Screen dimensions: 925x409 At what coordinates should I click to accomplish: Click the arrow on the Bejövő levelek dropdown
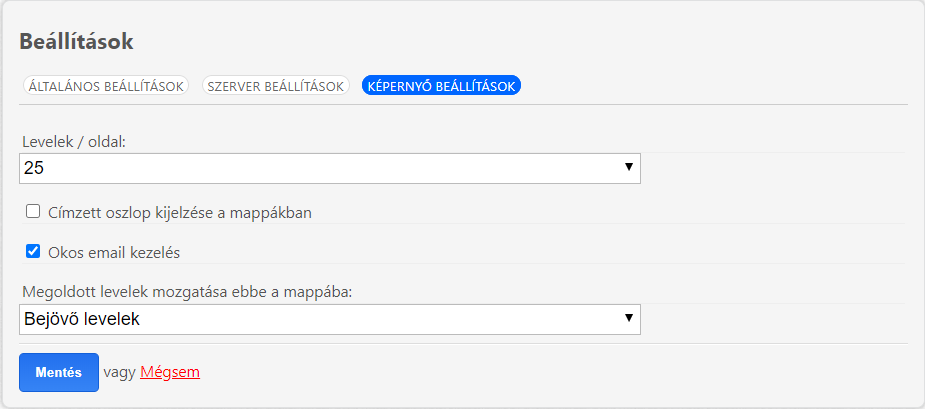pyautogui.click(x=628, y=318)
